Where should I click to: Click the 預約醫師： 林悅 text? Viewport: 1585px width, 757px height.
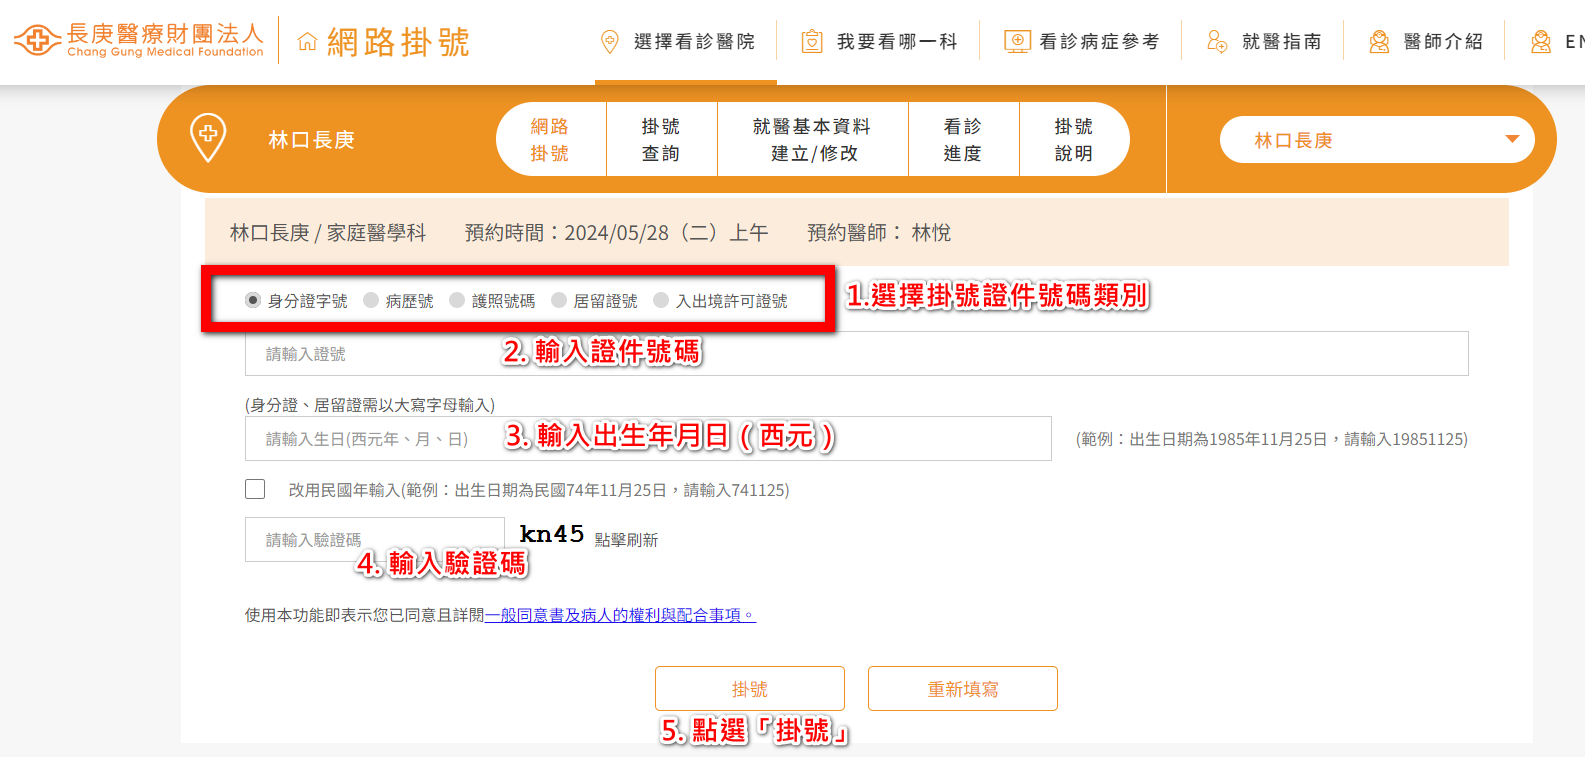point(879,233)
